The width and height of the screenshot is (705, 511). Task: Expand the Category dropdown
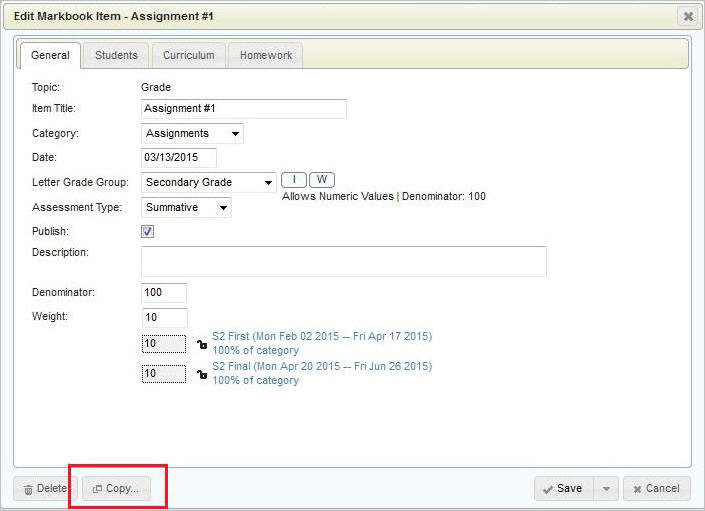pos(192,133)
